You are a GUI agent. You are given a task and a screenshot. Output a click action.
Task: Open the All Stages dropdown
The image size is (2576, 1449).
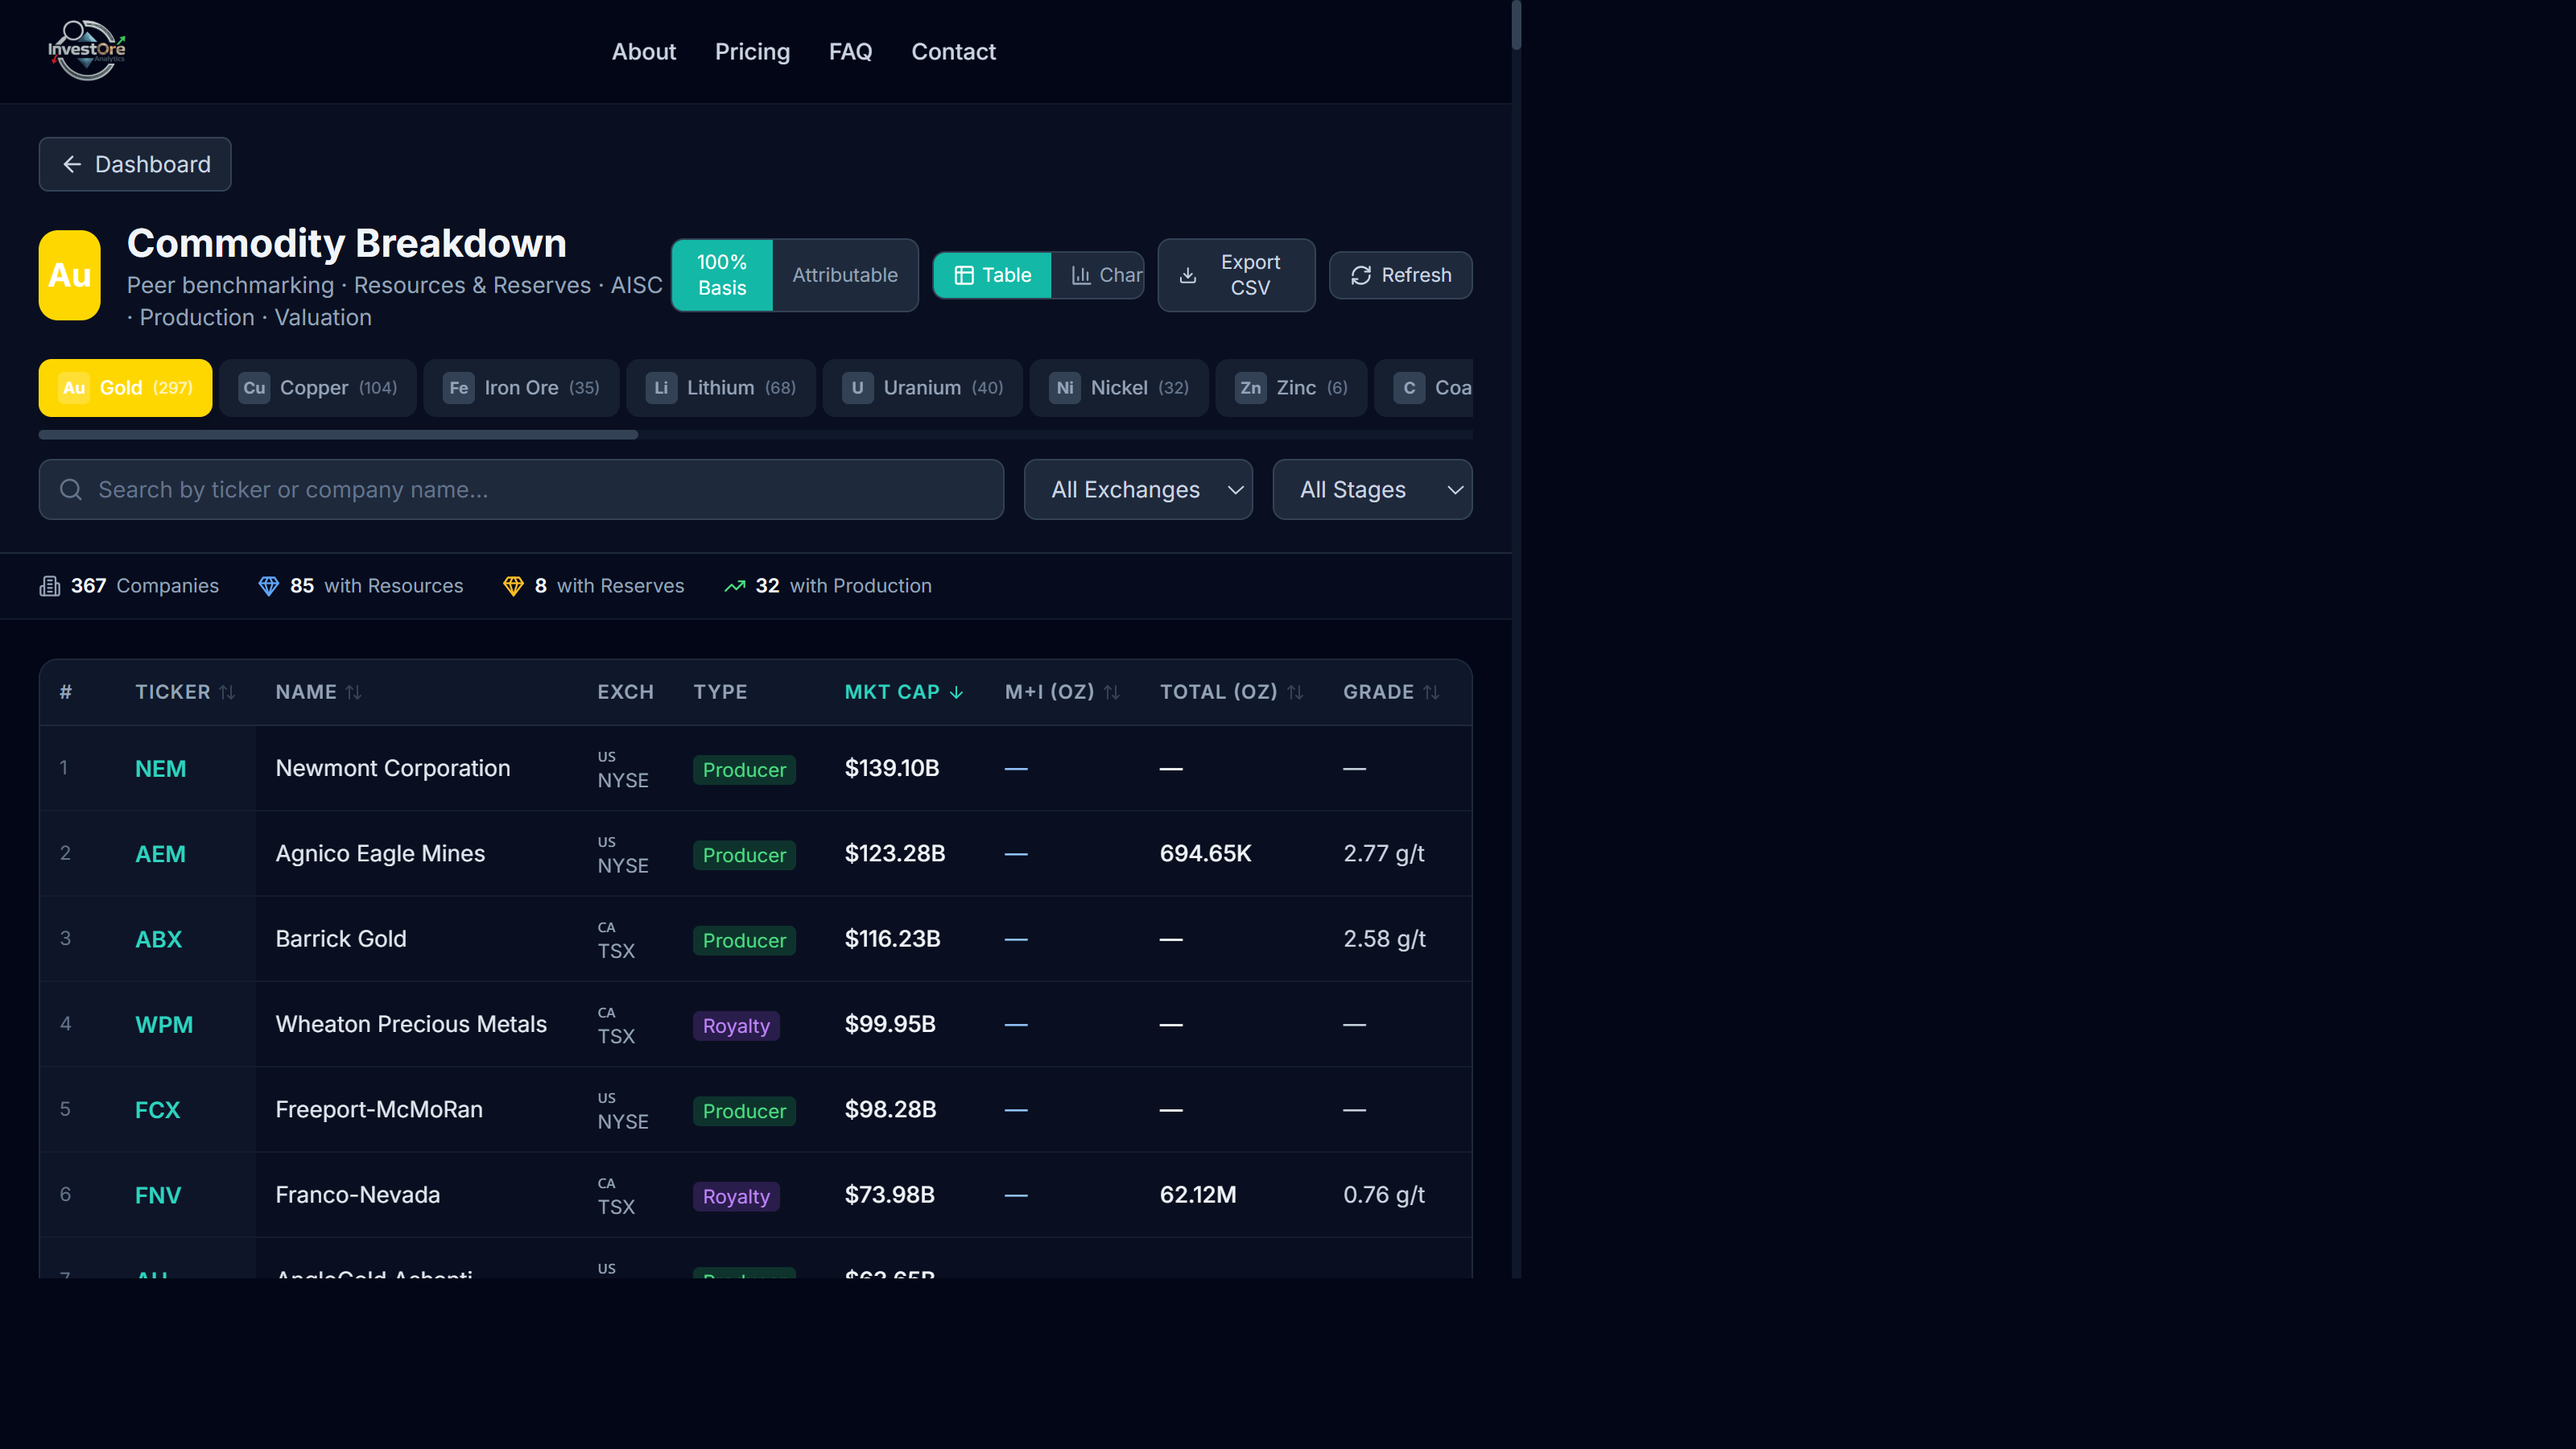tap(1371, 490)
